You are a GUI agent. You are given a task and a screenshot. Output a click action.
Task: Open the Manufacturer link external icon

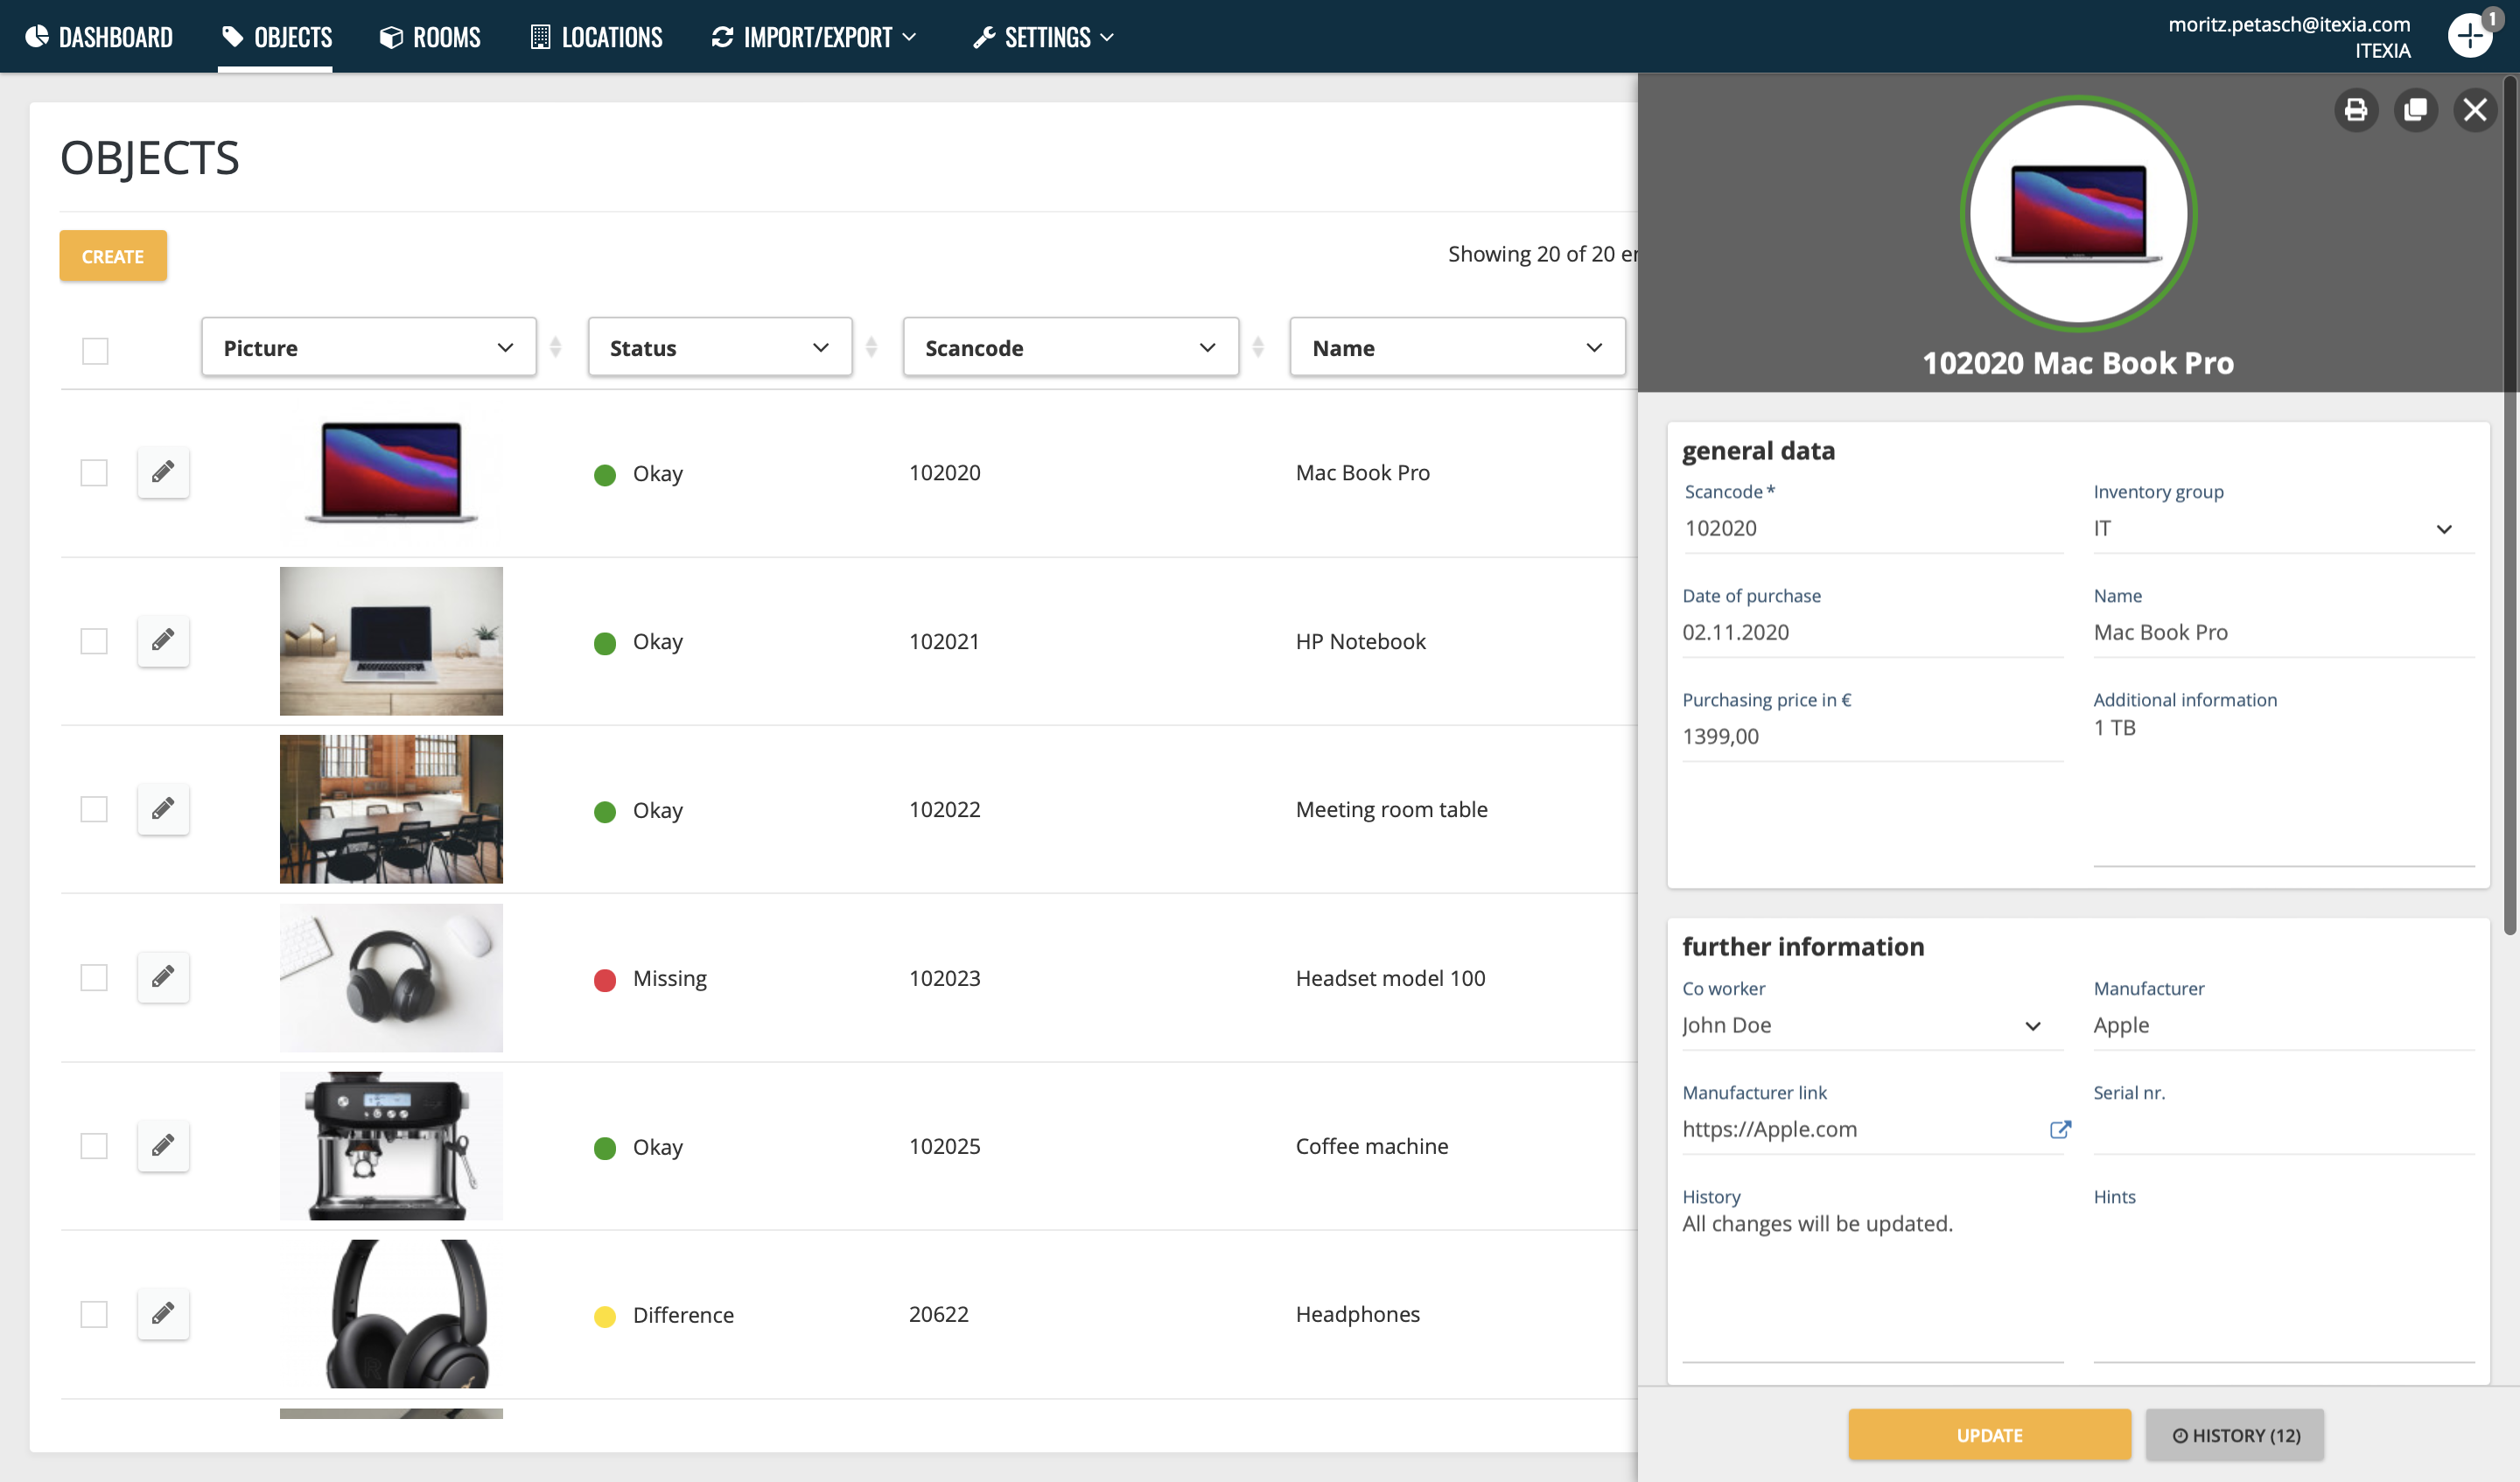(x=2059, y=1129)
